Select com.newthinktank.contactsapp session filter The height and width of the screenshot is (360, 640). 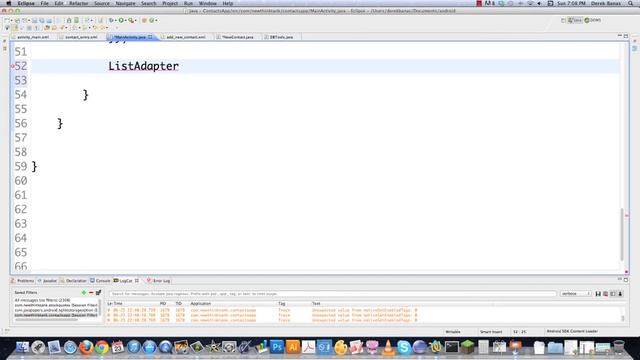pyautogui.click(x=56, y=315)
